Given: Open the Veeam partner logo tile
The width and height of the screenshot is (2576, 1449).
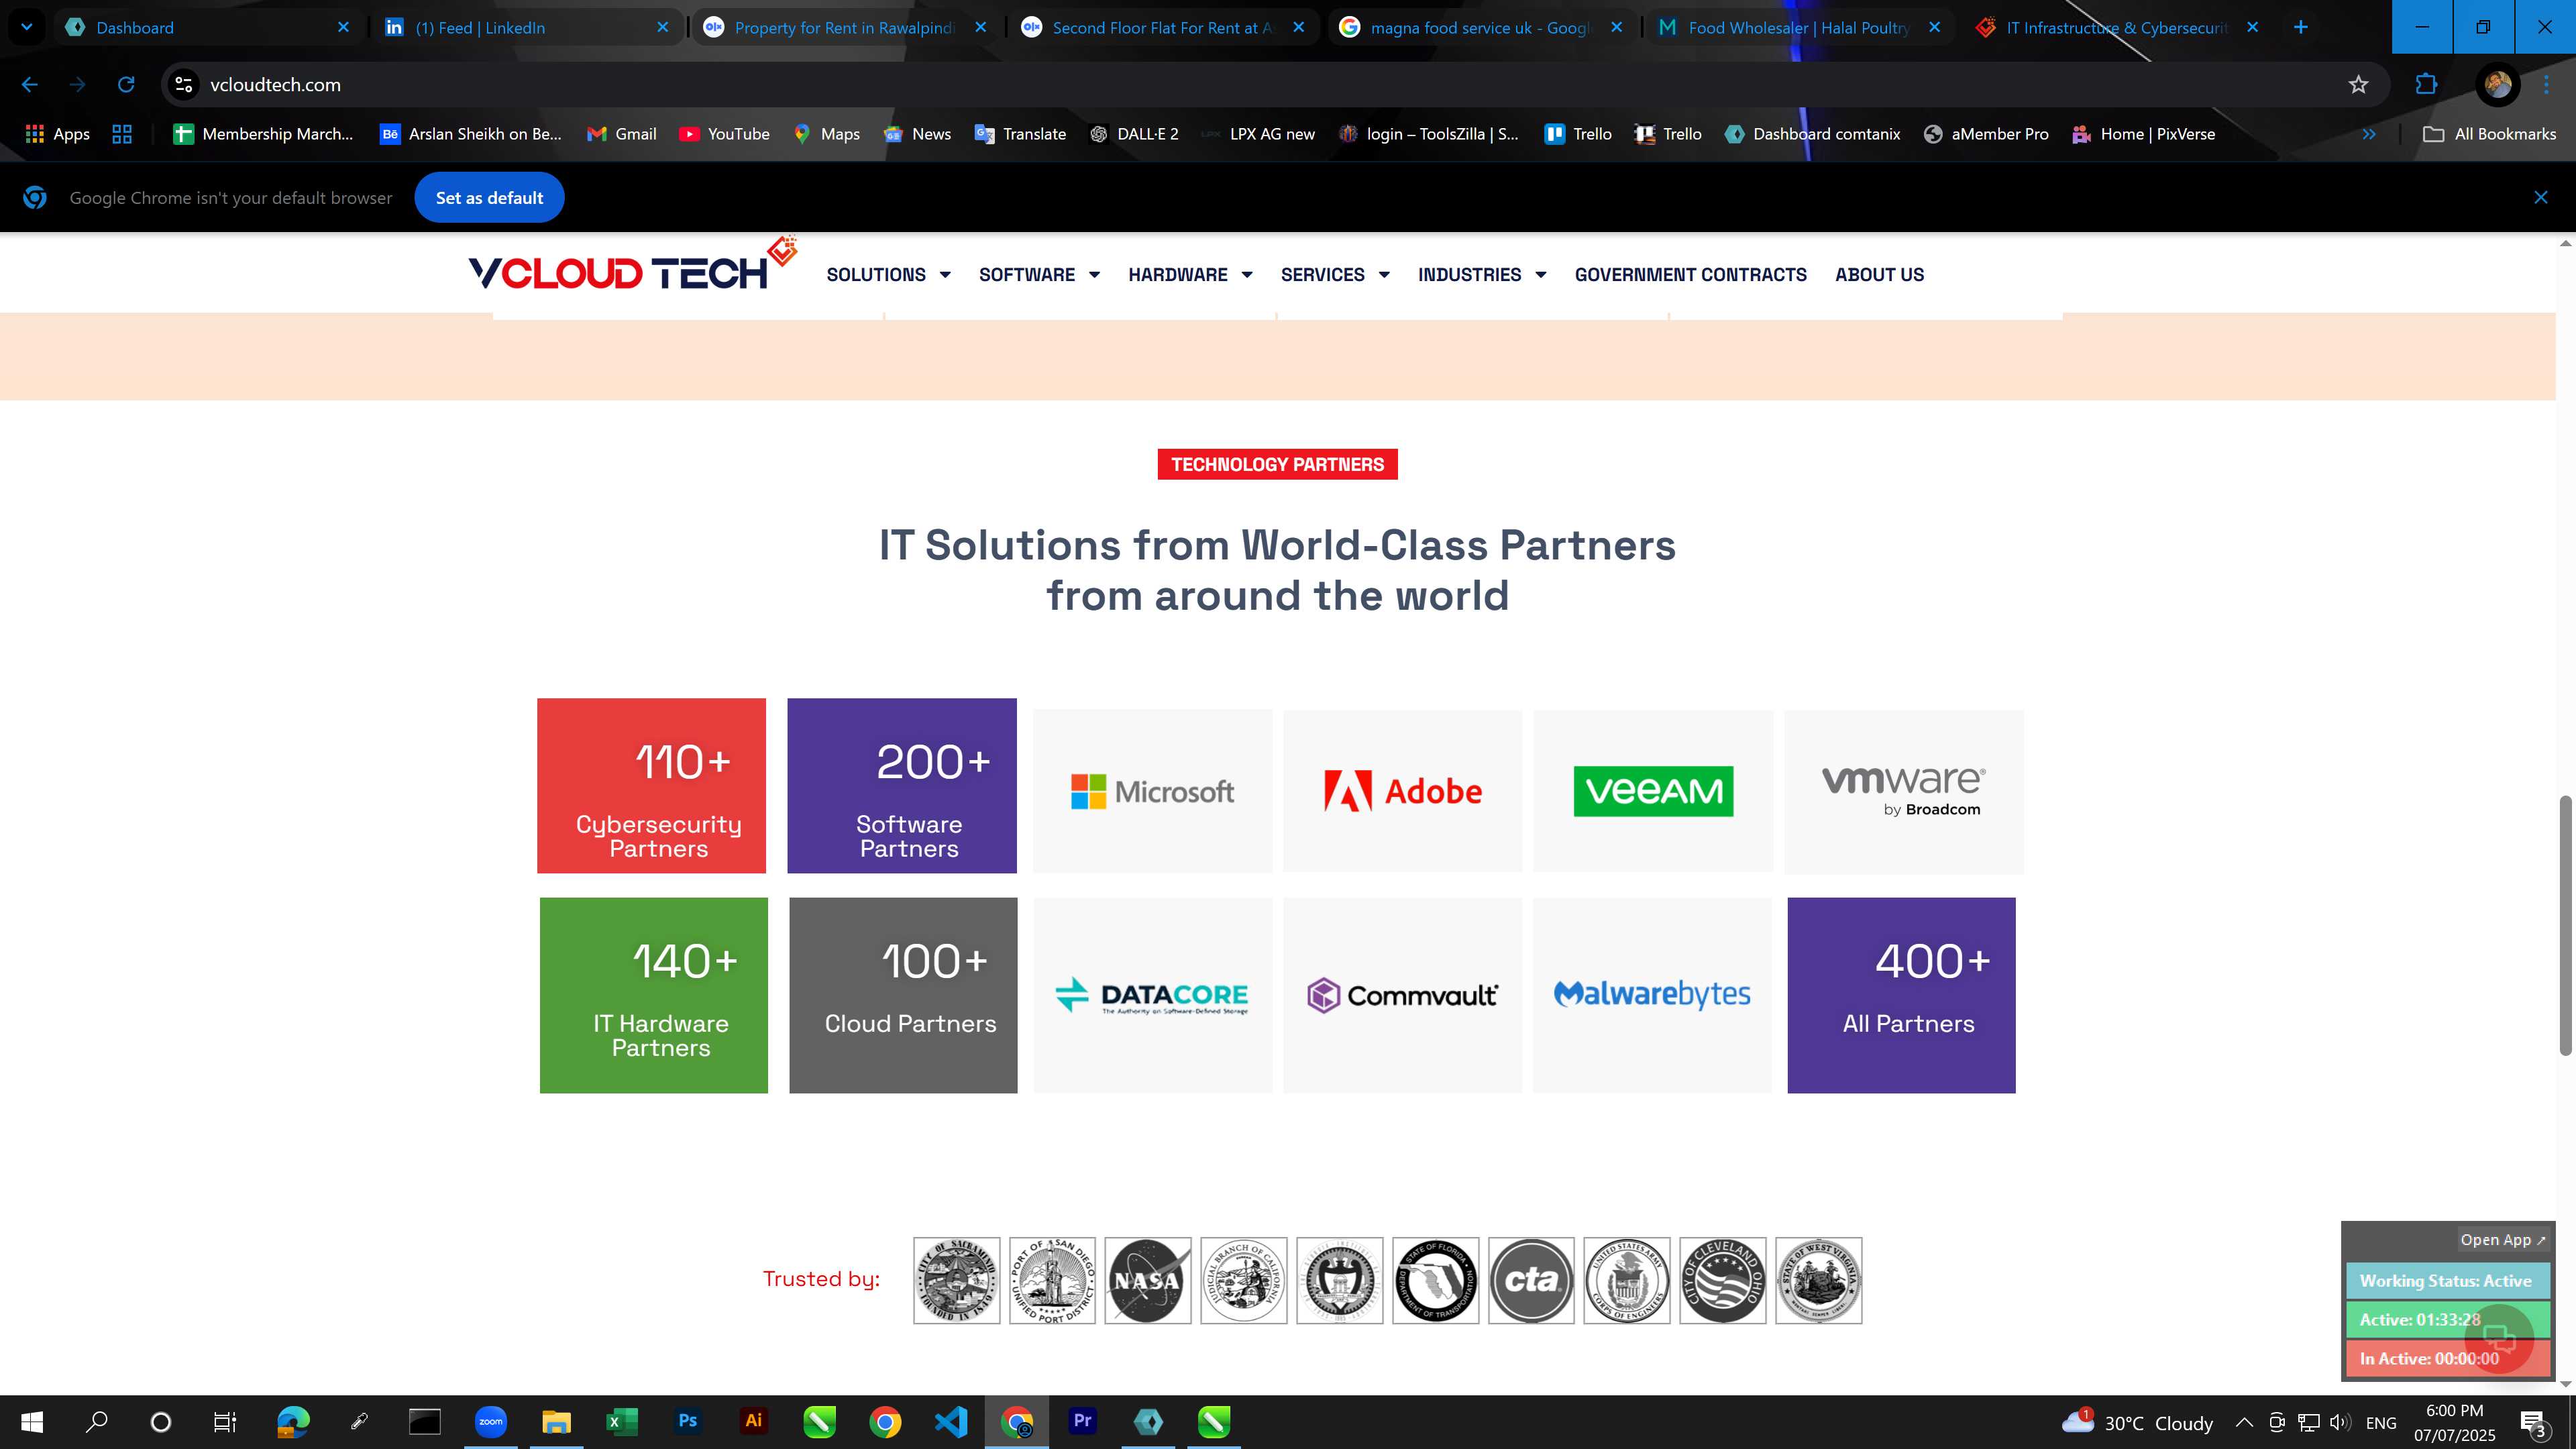Looking at the screenshot, I should tap(1653, 791).
